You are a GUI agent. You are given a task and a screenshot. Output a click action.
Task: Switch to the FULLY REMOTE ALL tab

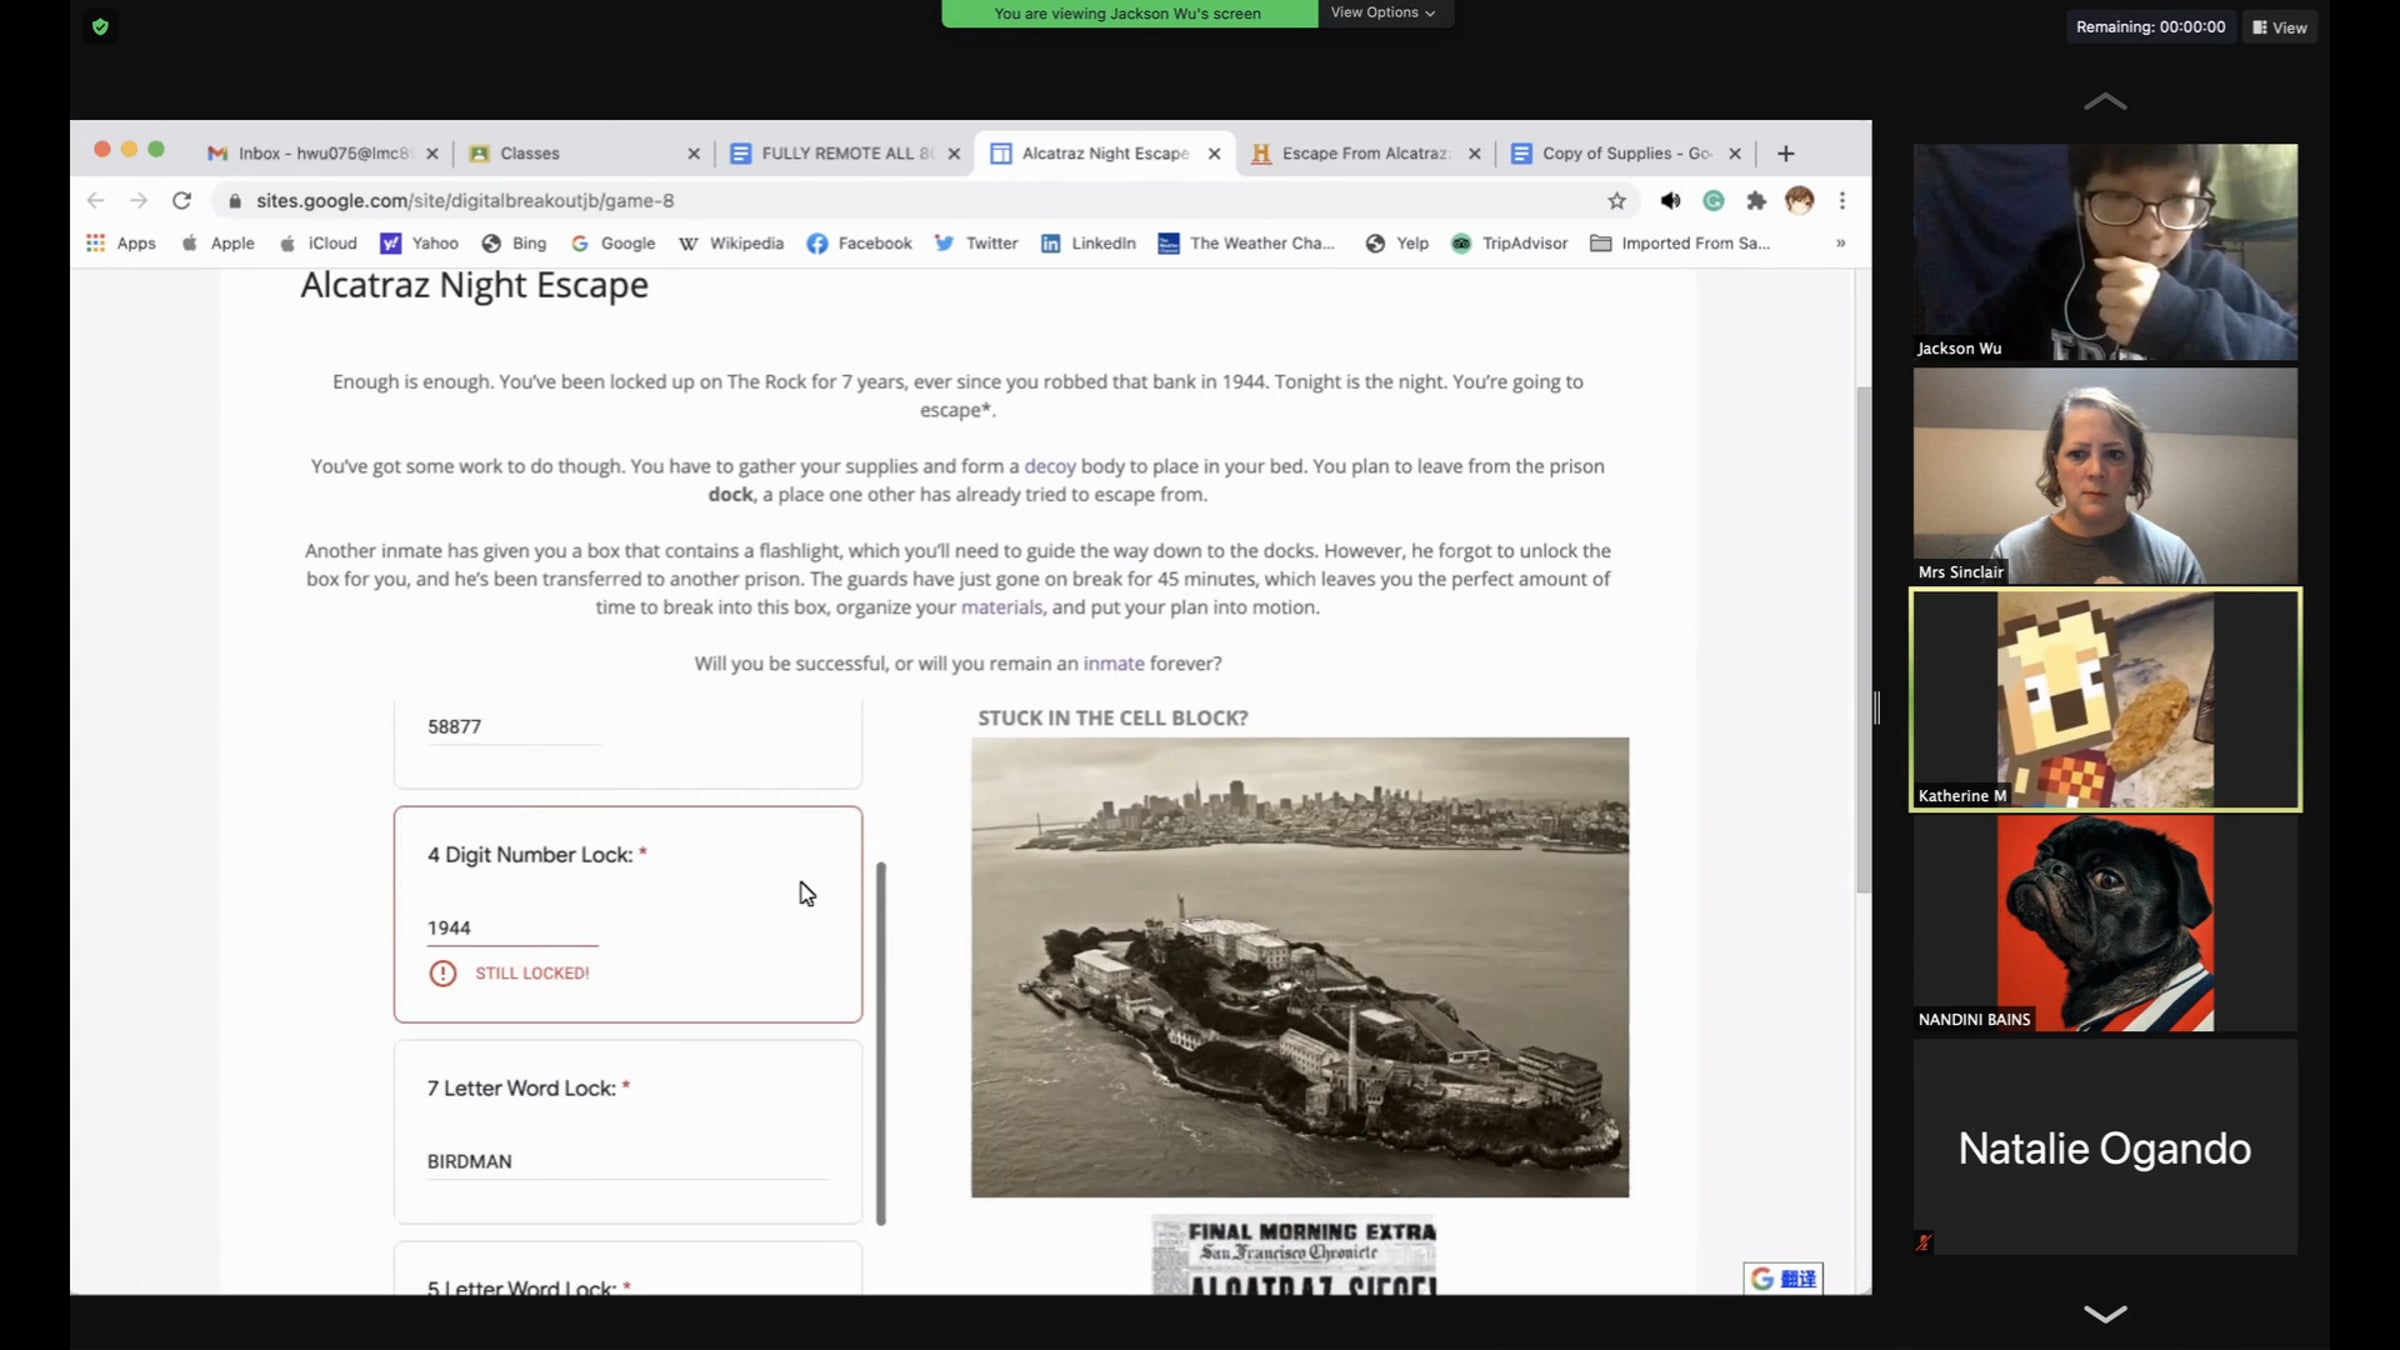[x=845, y=153]
